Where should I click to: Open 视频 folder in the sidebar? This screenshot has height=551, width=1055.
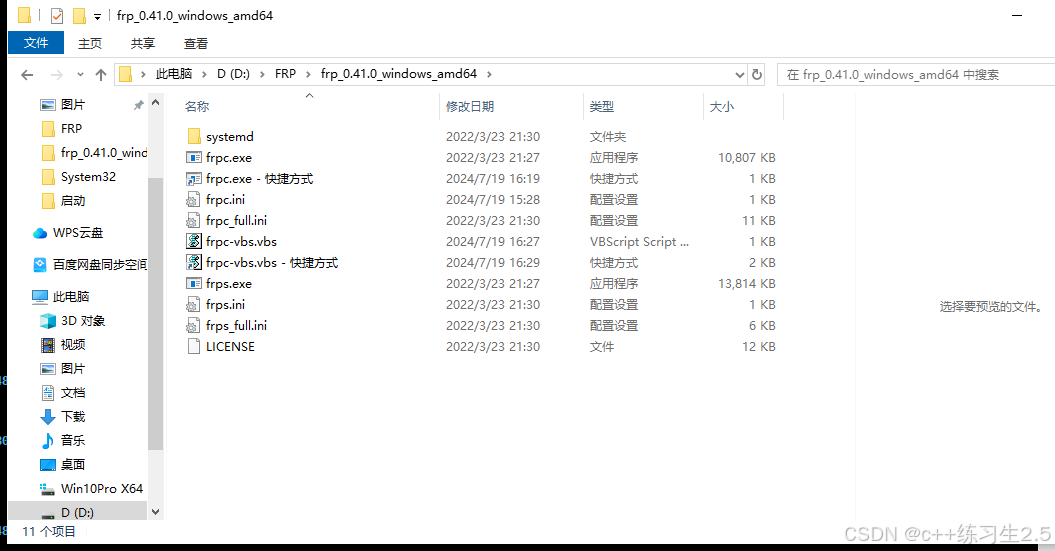pyautogui.click(x=63, y=344)
